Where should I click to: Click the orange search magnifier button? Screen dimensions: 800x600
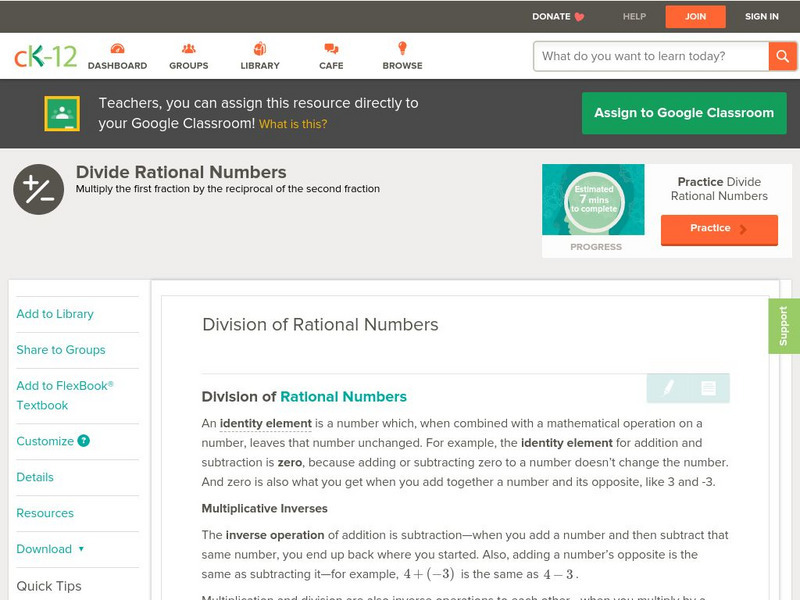click(x=782, y=56)
